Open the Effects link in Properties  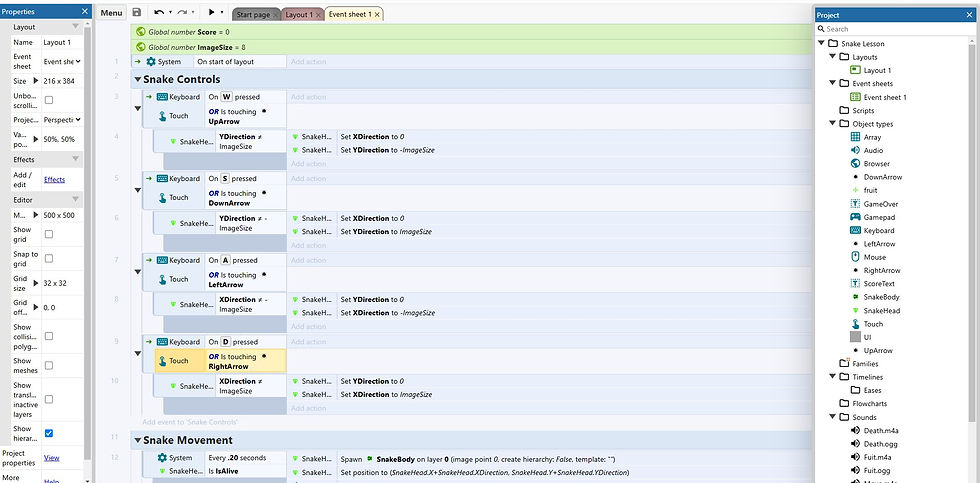54,180
